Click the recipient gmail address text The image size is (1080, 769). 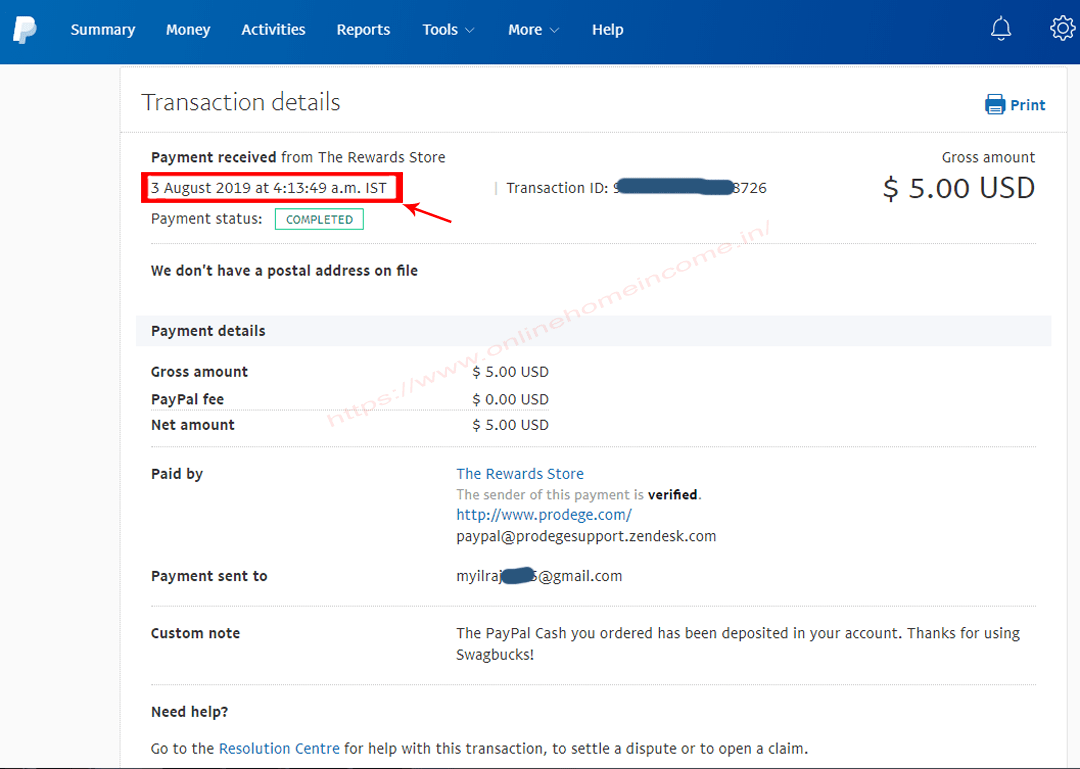pyautogui.click(x=539, y=575)
